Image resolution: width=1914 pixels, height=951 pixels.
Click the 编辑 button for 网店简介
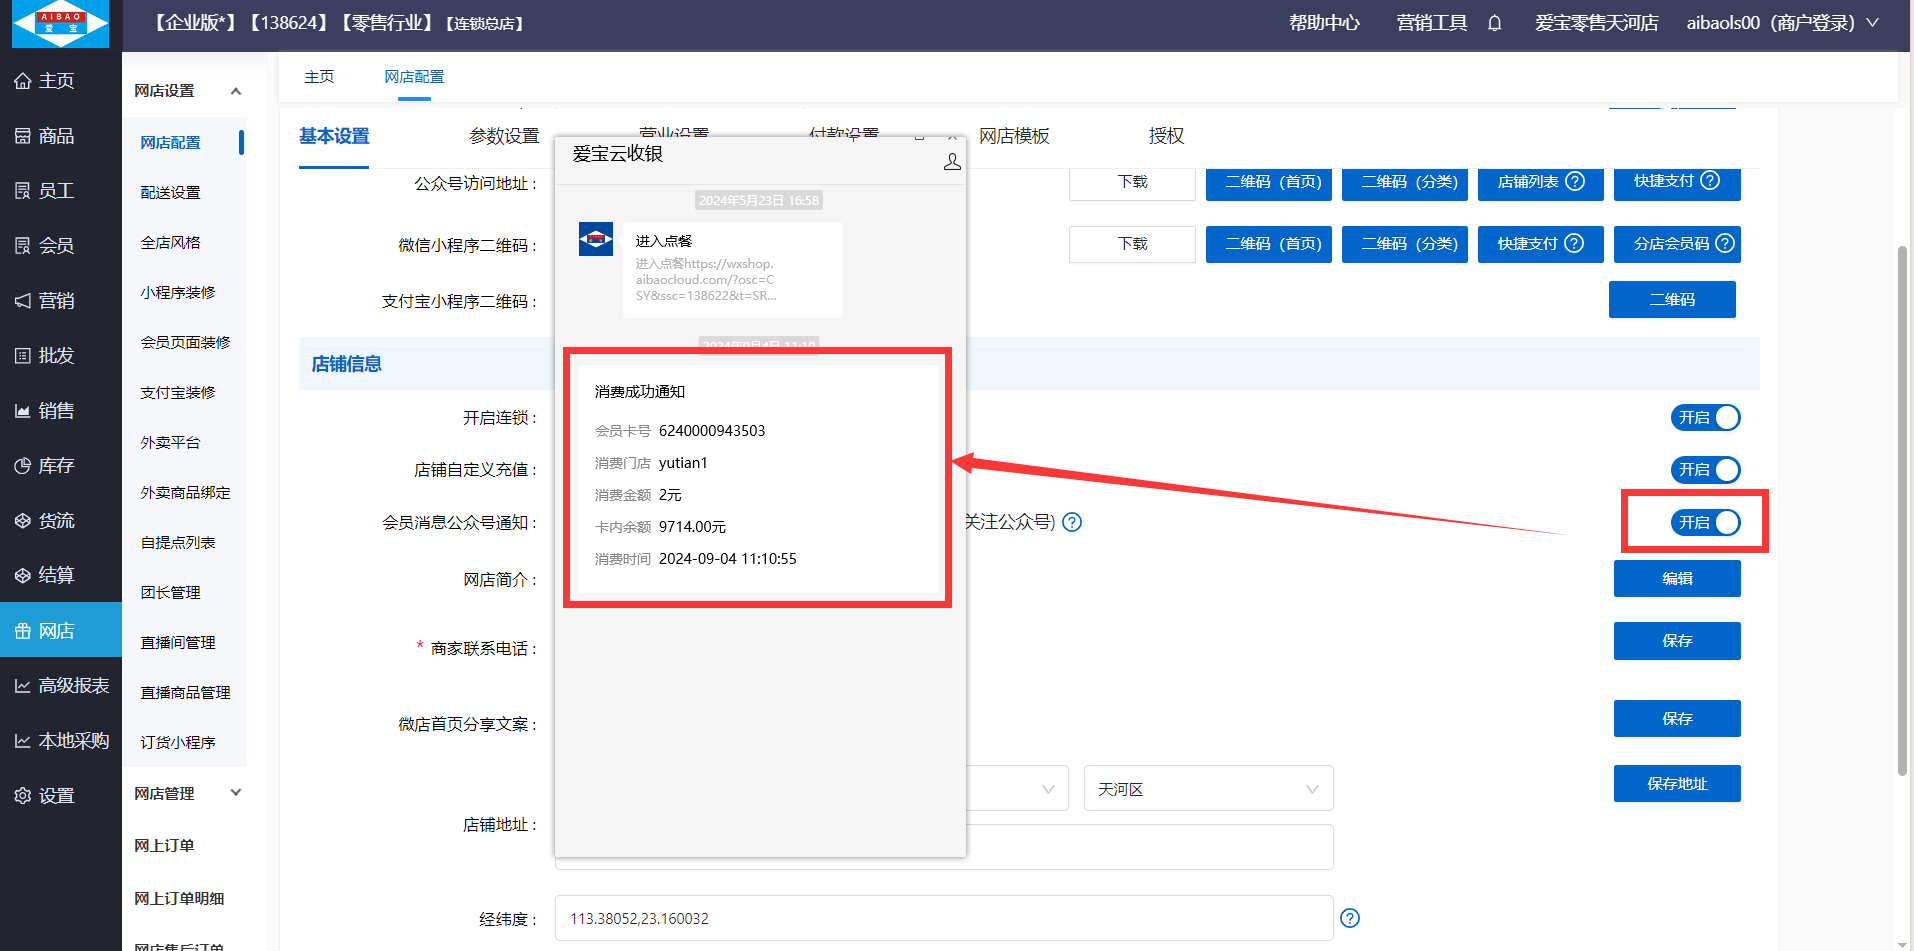(1676, 579)
